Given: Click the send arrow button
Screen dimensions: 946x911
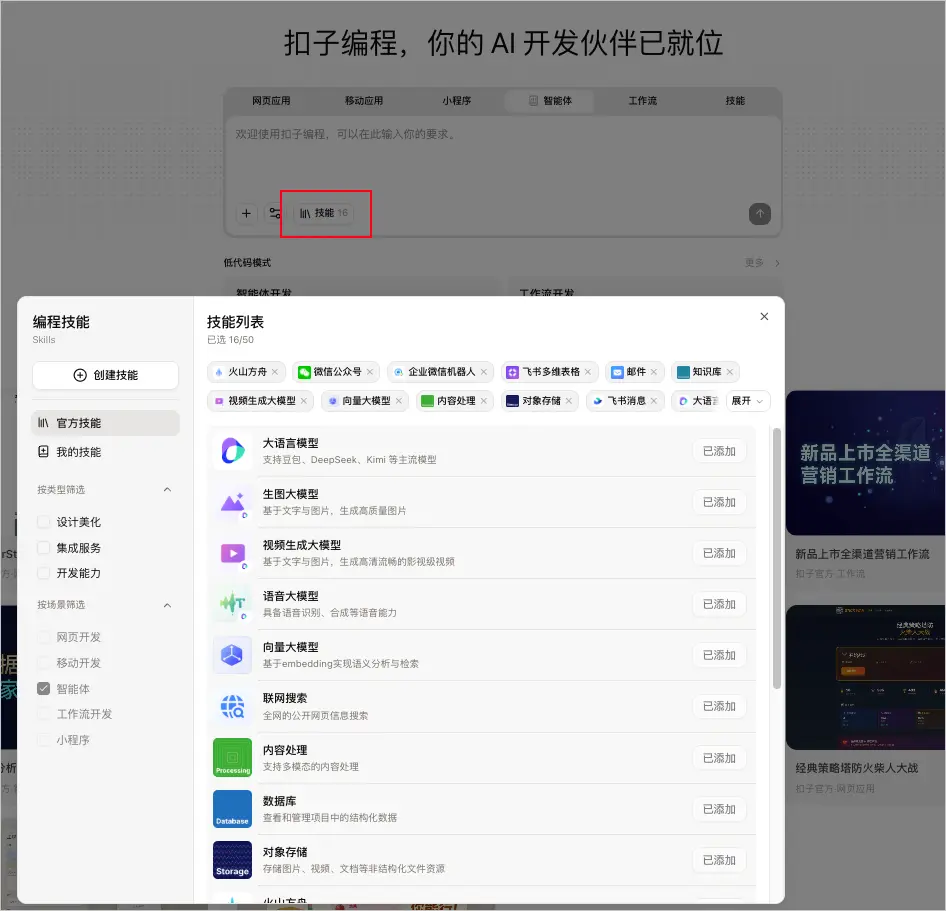Looking at the screenshot, I should pos(760,214).
